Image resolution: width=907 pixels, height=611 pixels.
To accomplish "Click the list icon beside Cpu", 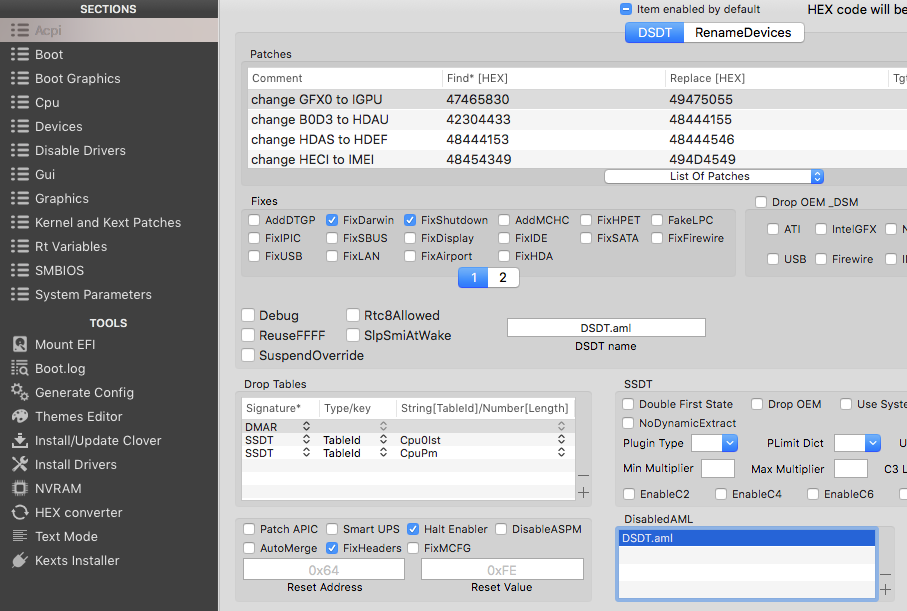I will (20, 102).
